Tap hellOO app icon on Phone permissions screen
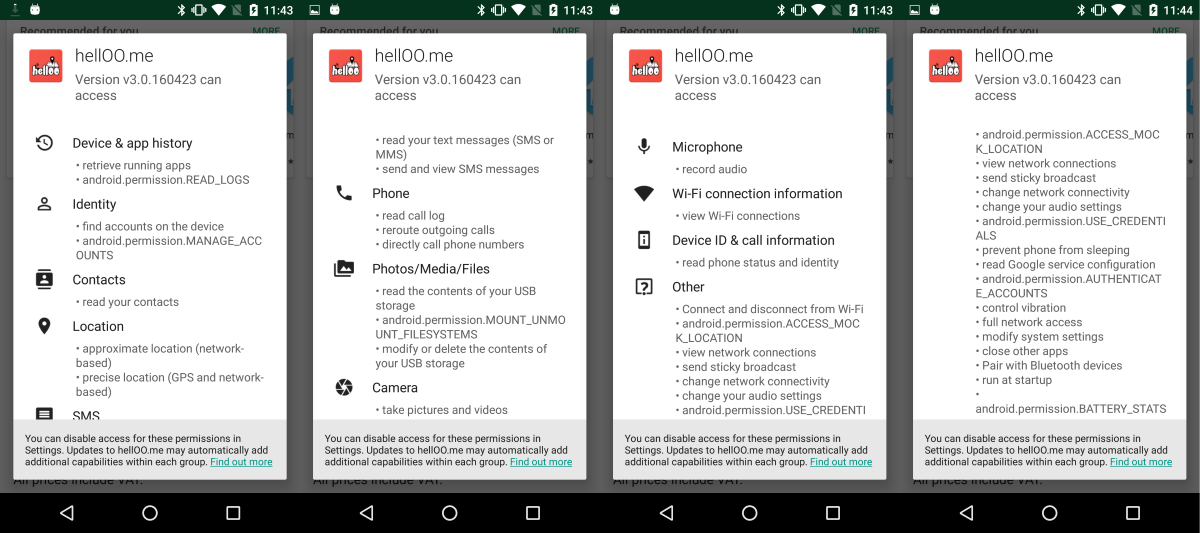This screenshot has width=1200, height=533. [346, 66]
